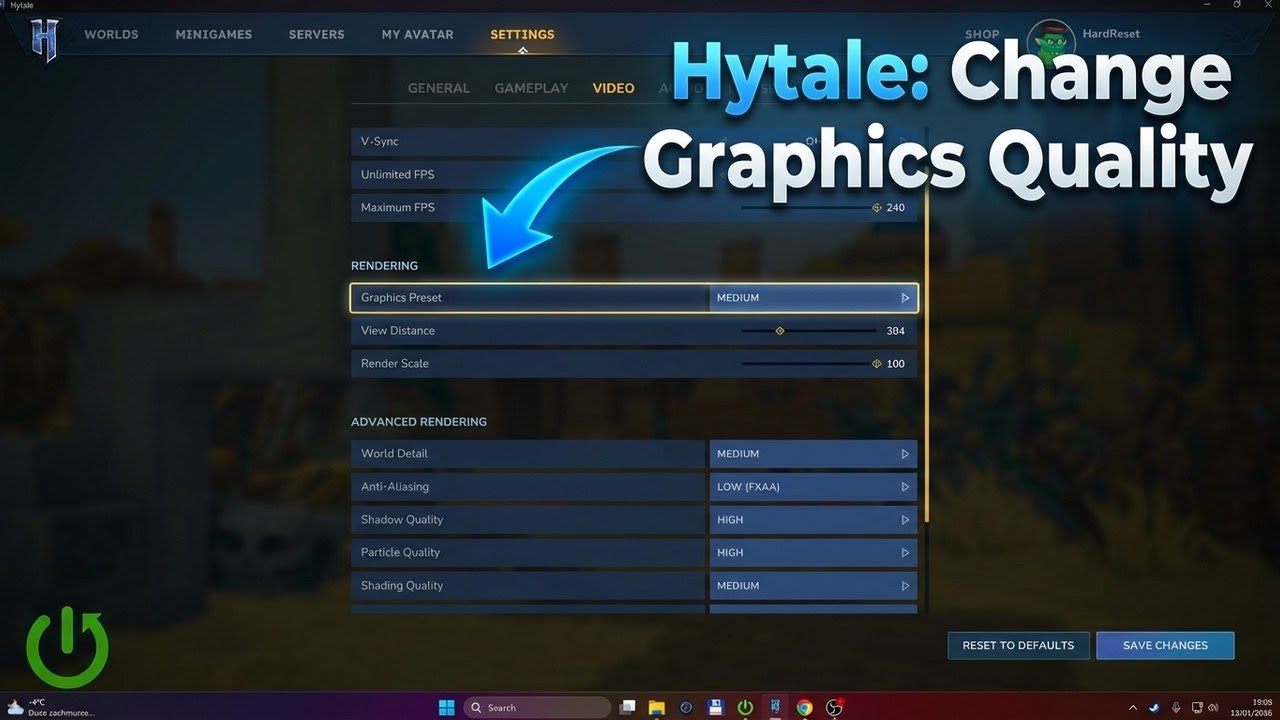The width and height of the screenshot is (1280, 720).
Task: Click the View Distance value 384
Action: click(895, 331)
